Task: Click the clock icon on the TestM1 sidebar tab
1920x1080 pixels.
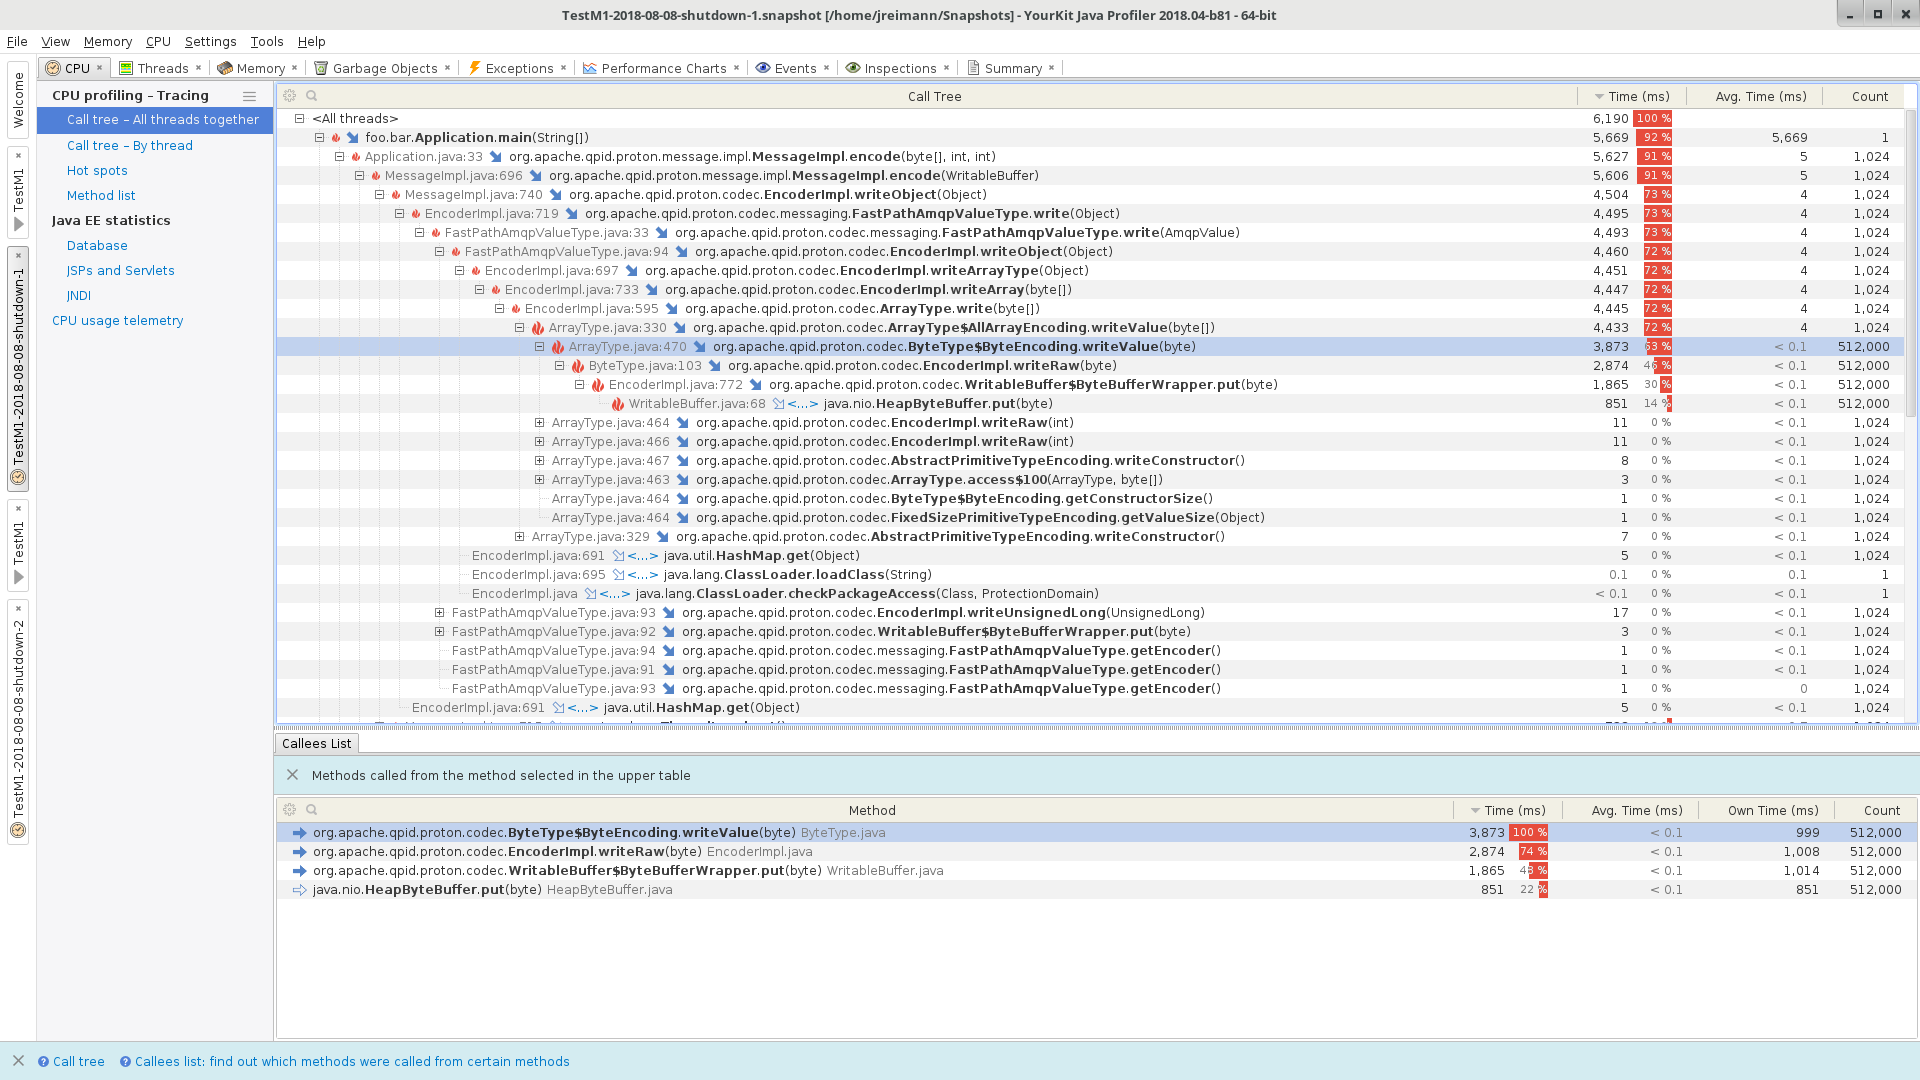Action: [x=17, y=477]
